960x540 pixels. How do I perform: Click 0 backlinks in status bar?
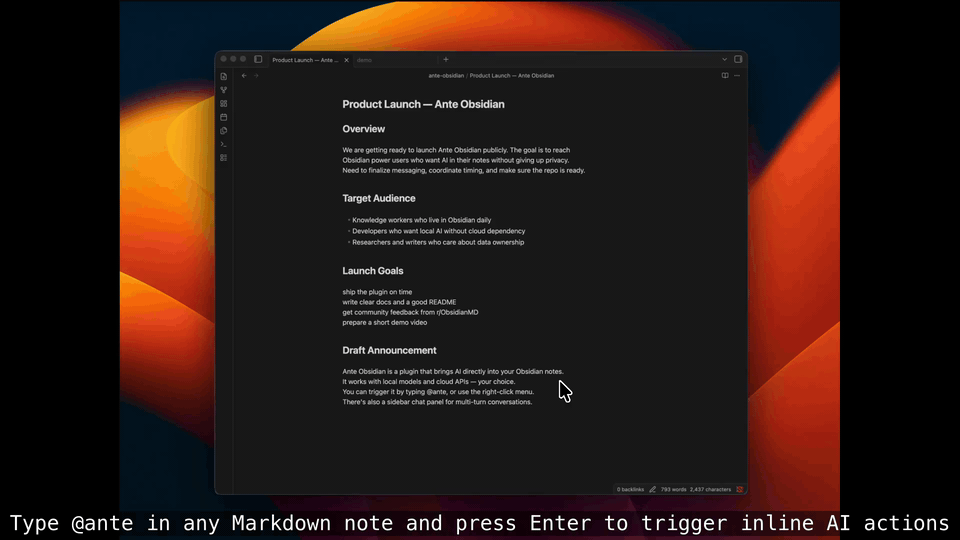click(630, 489)
